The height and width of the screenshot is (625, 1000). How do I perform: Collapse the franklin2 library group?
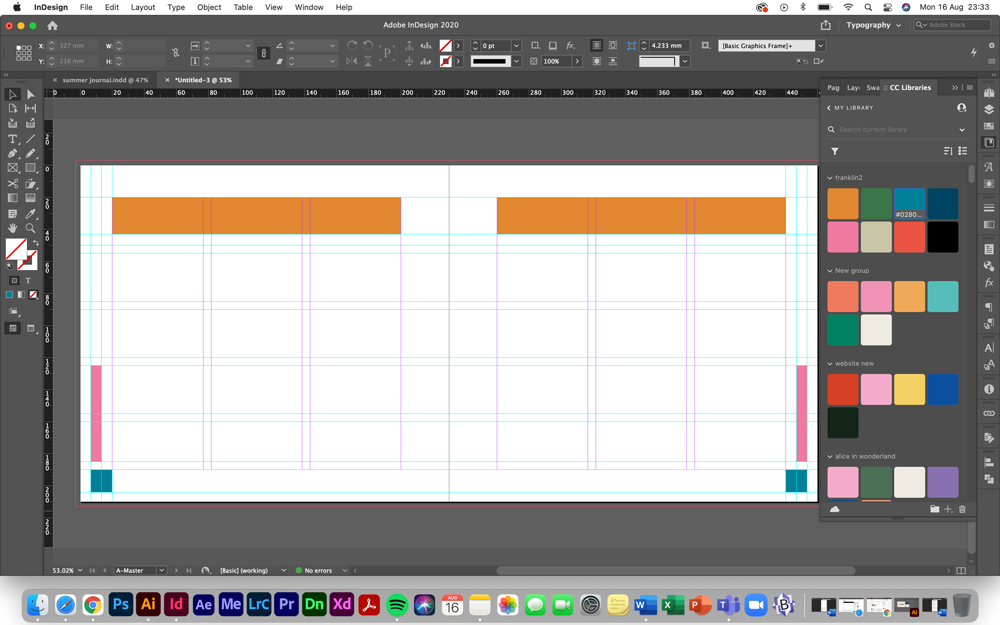pyautogui.click(x=829, y=178)
